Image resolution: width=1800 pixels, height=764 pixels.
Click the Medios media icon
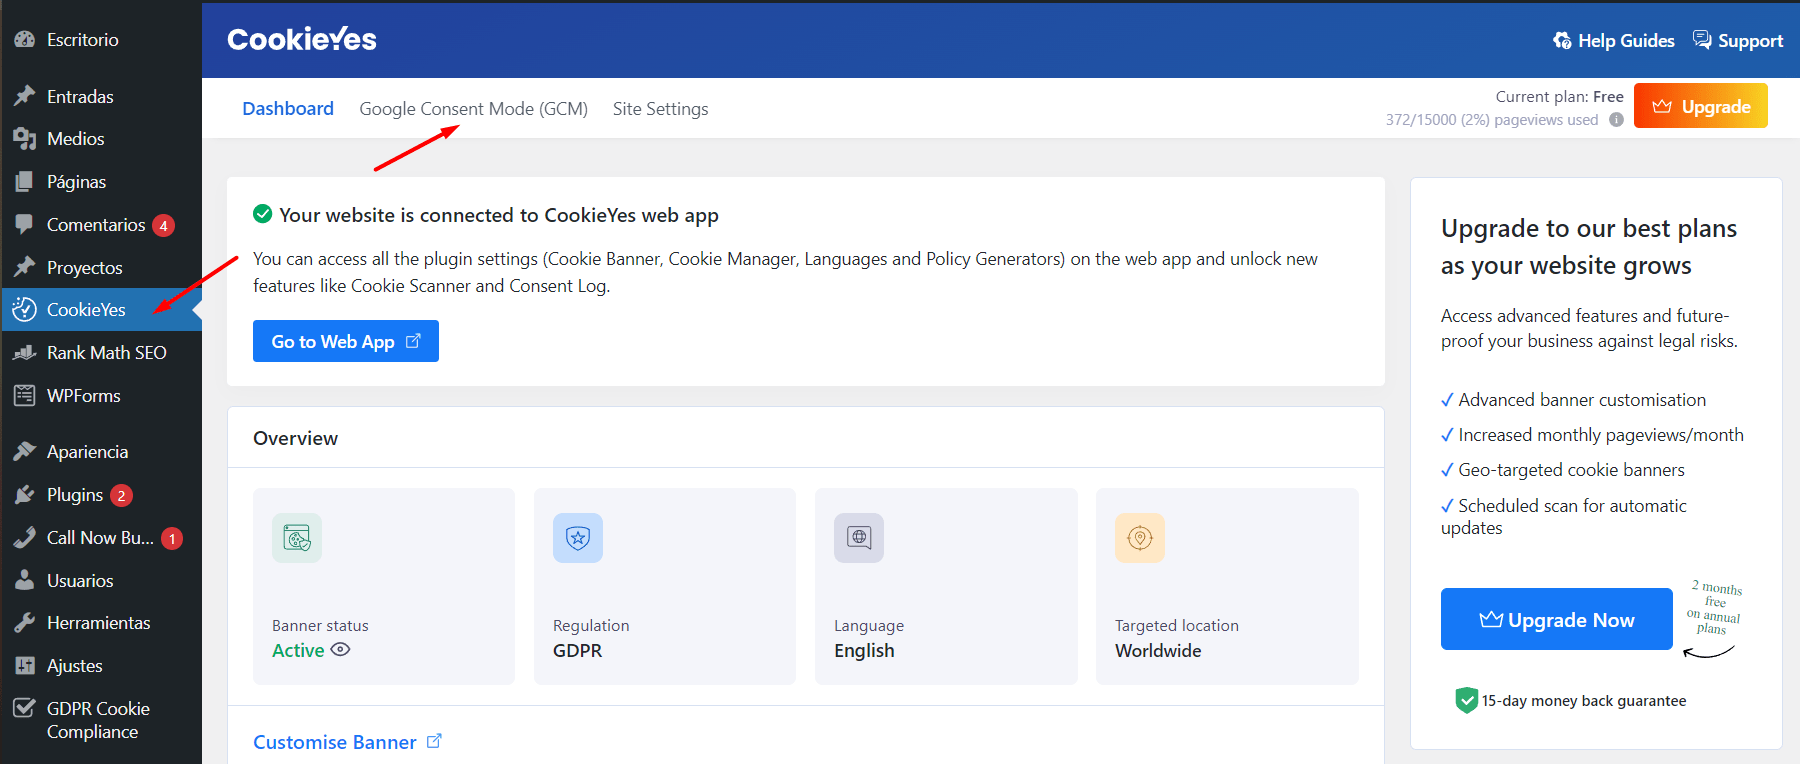(24, 139)
